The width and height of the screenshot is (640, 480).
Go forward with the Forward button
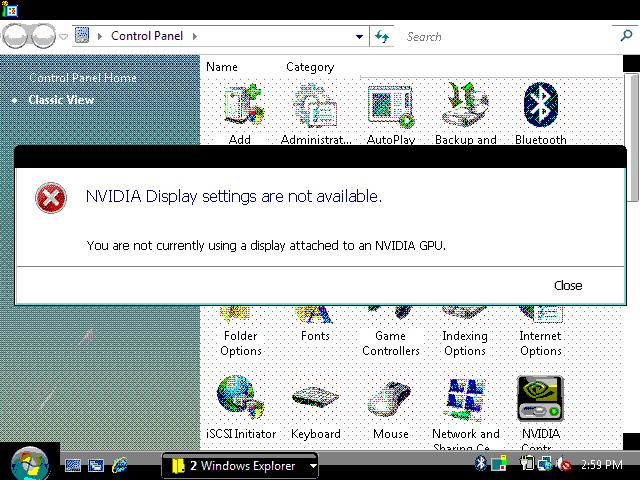click(43, 36)
